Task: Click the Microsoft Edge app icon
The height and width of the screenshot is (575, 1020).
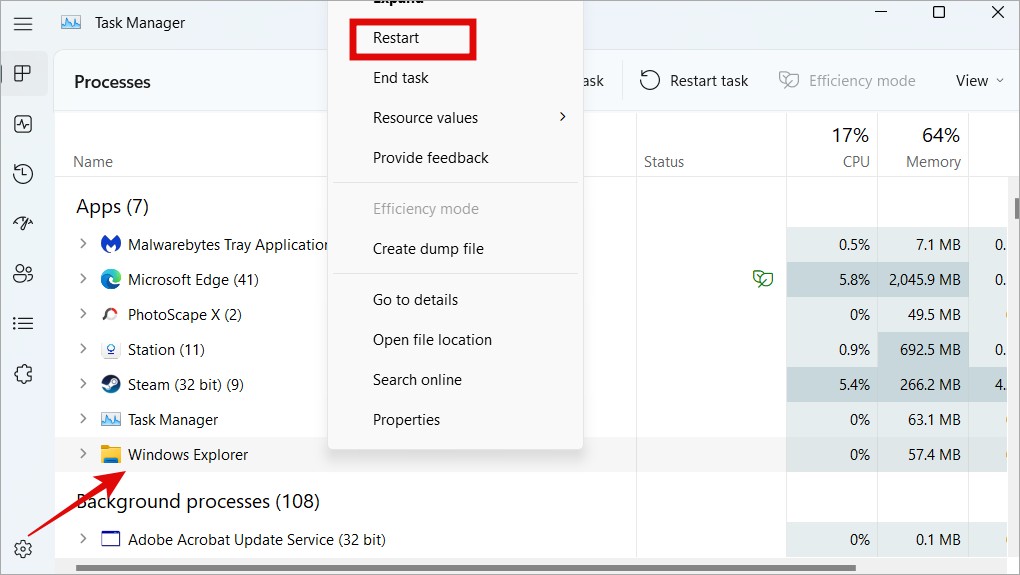Action: [x=111, y=280]
